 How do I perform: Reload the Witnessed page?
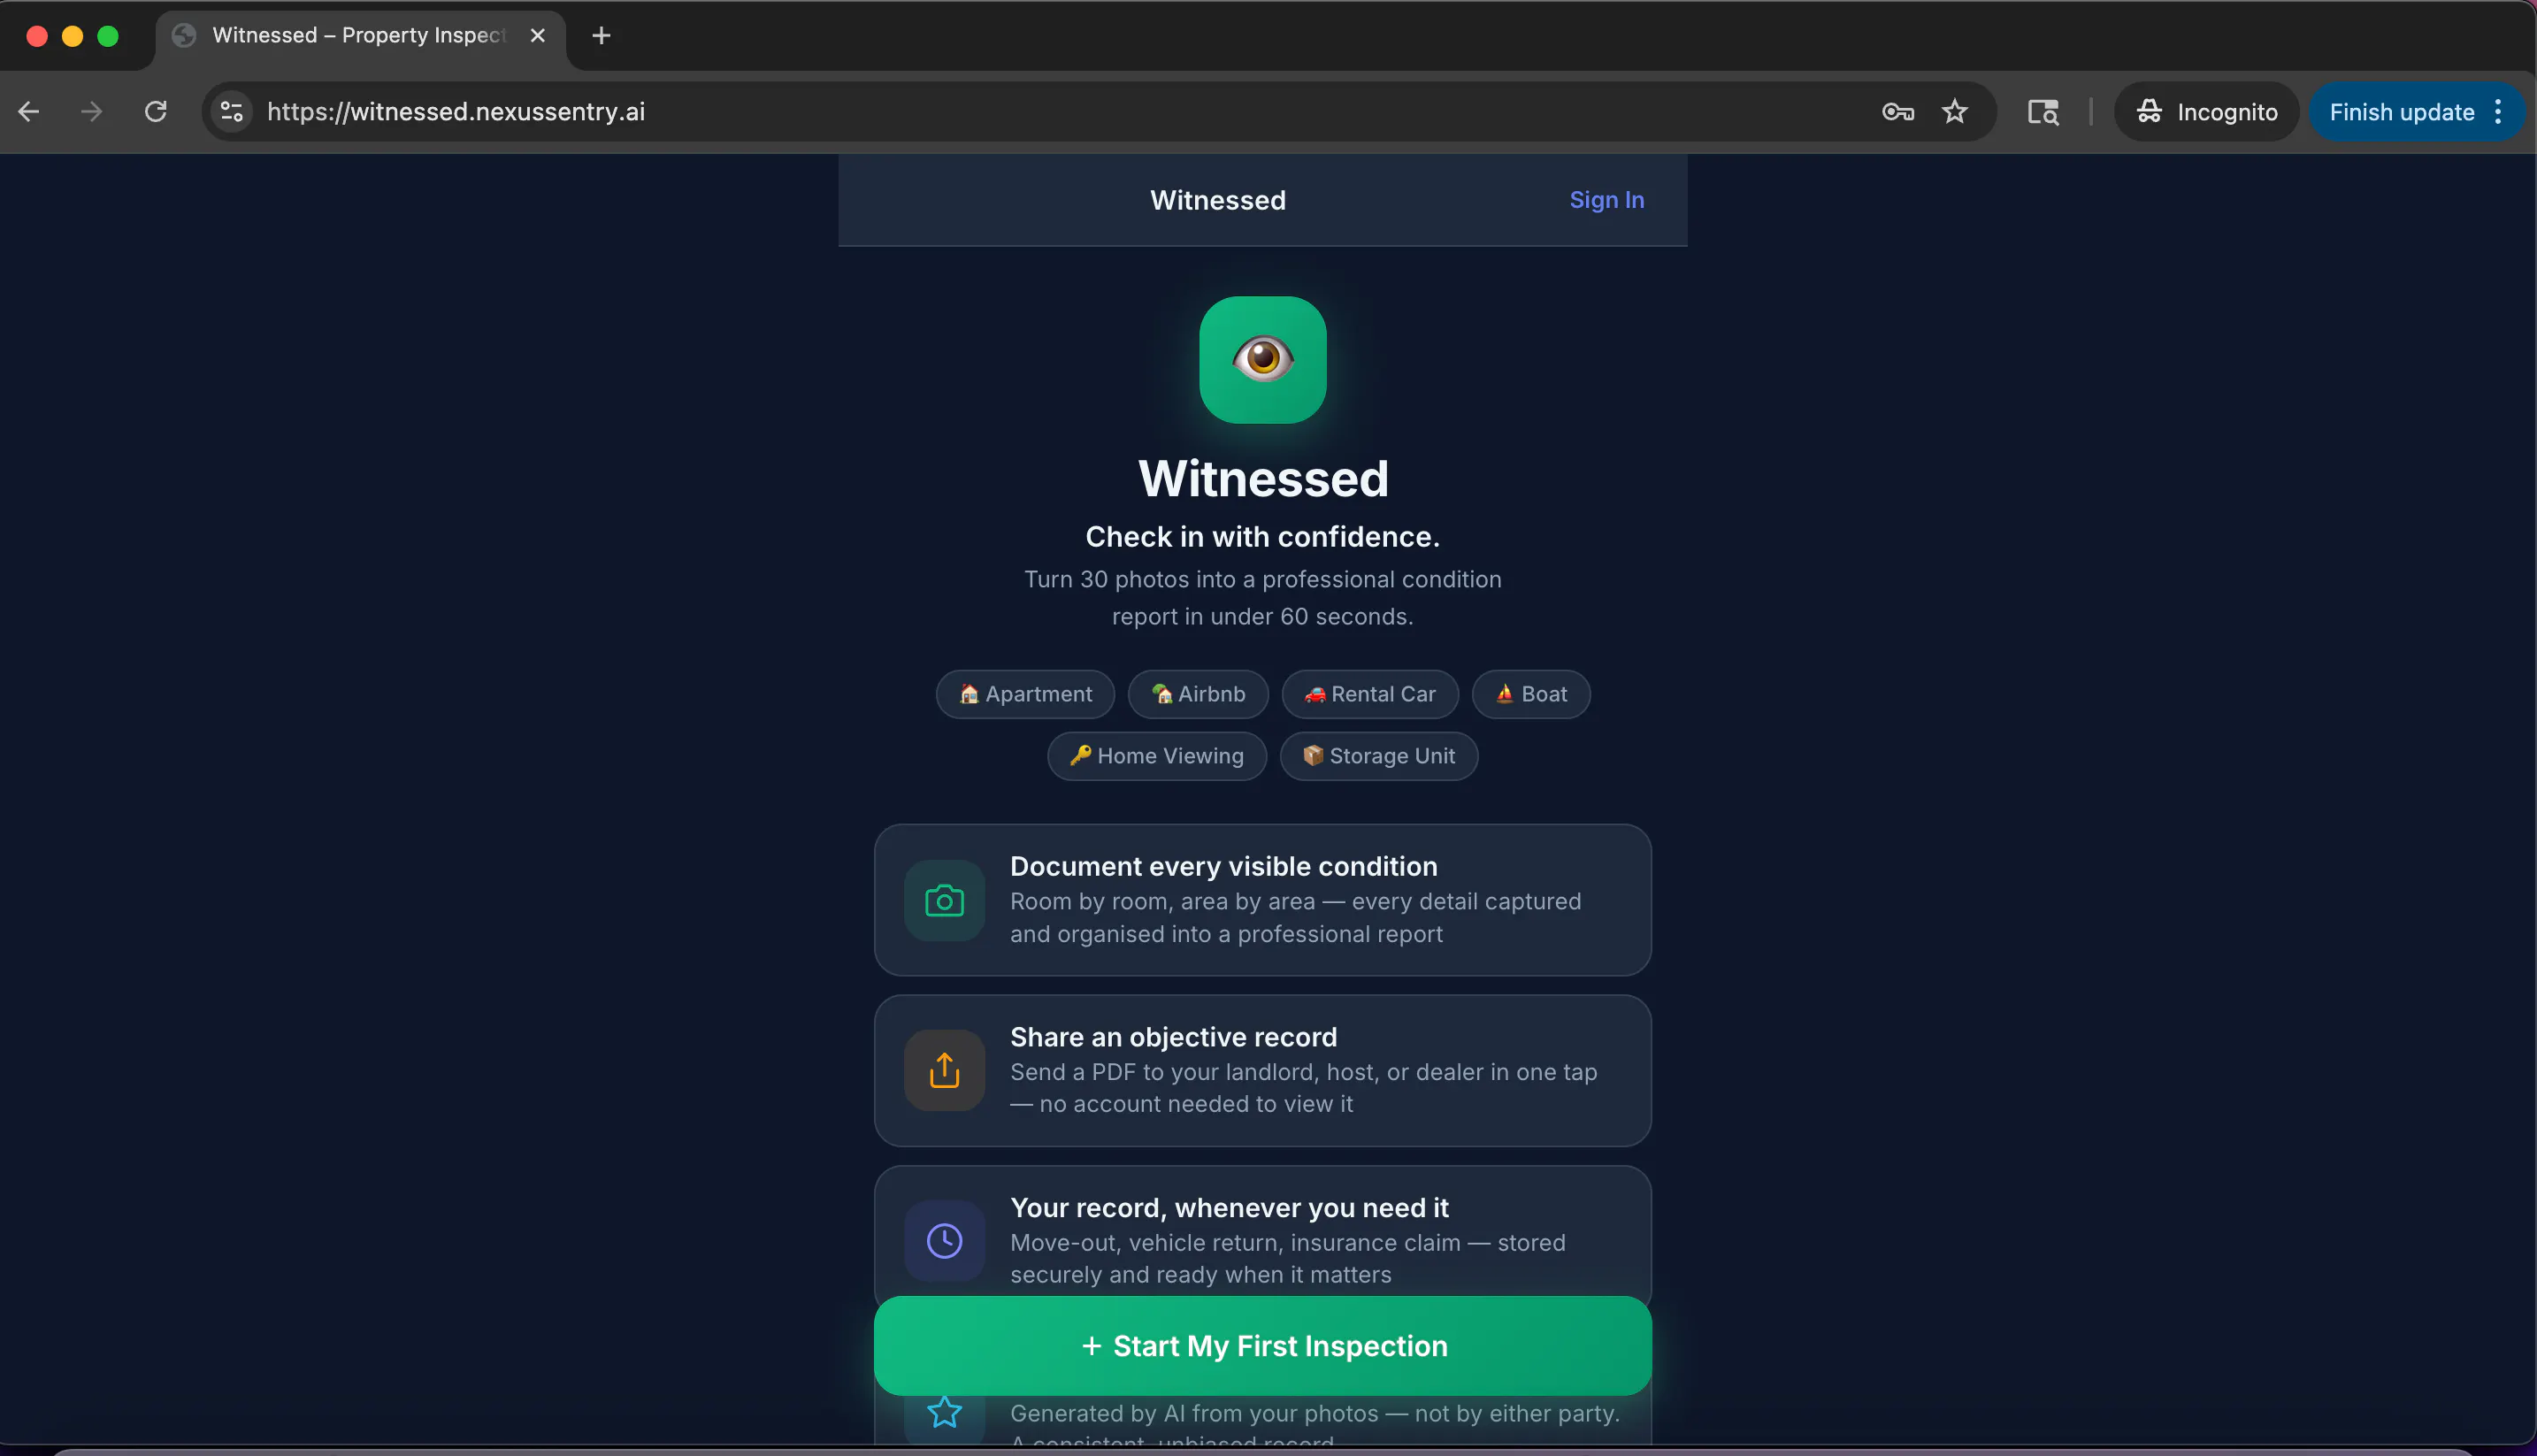tap(155, 111)
